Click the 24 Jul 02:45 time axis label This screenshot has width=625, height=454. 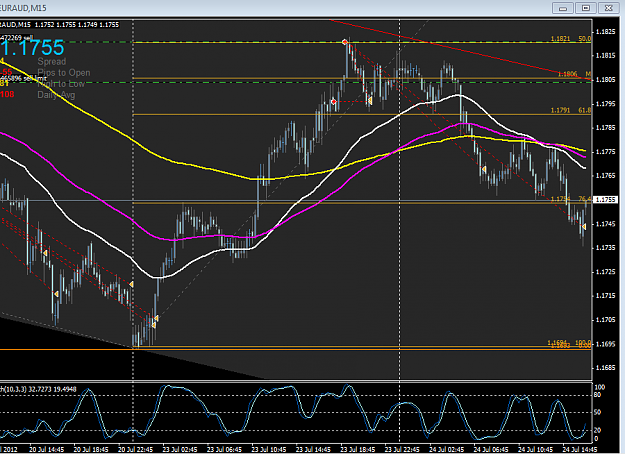446,449
